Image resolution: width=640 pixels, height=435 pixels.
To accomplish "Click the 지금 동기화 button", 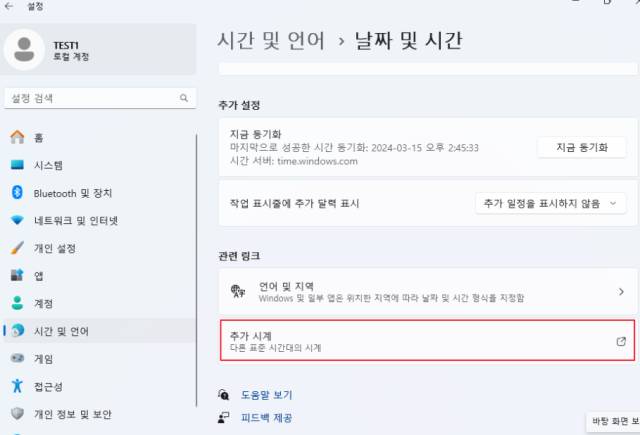I will point(582,147).
